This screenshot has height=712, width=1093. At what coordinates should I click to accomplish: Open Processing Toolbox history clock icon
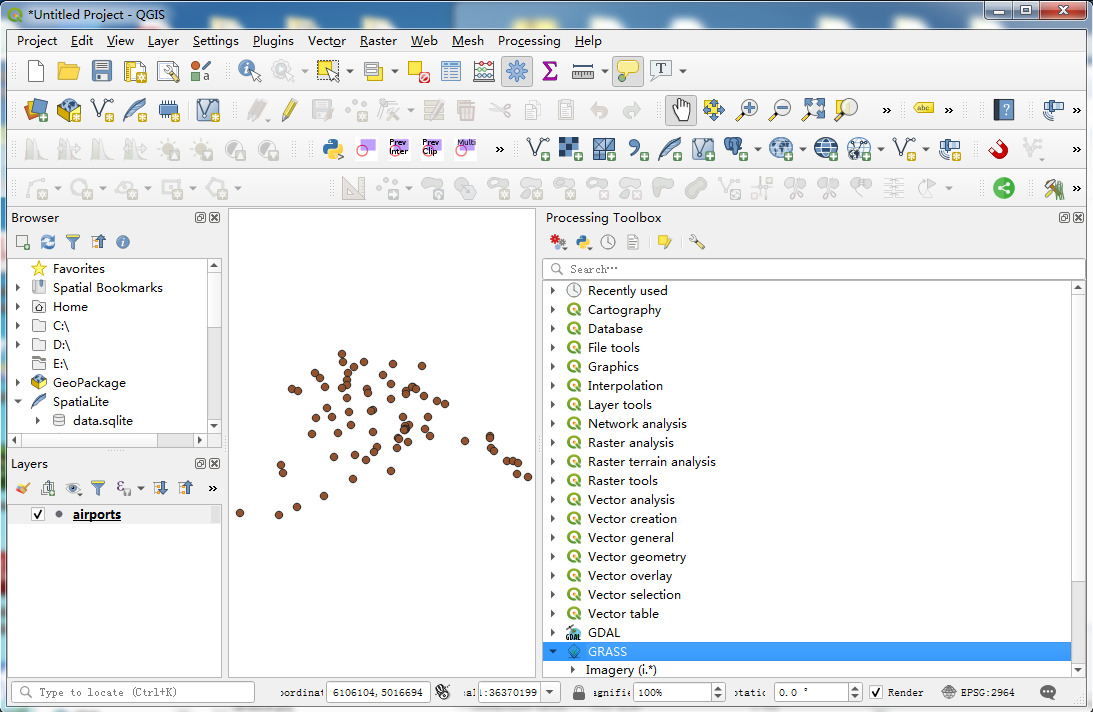(608, 242)
